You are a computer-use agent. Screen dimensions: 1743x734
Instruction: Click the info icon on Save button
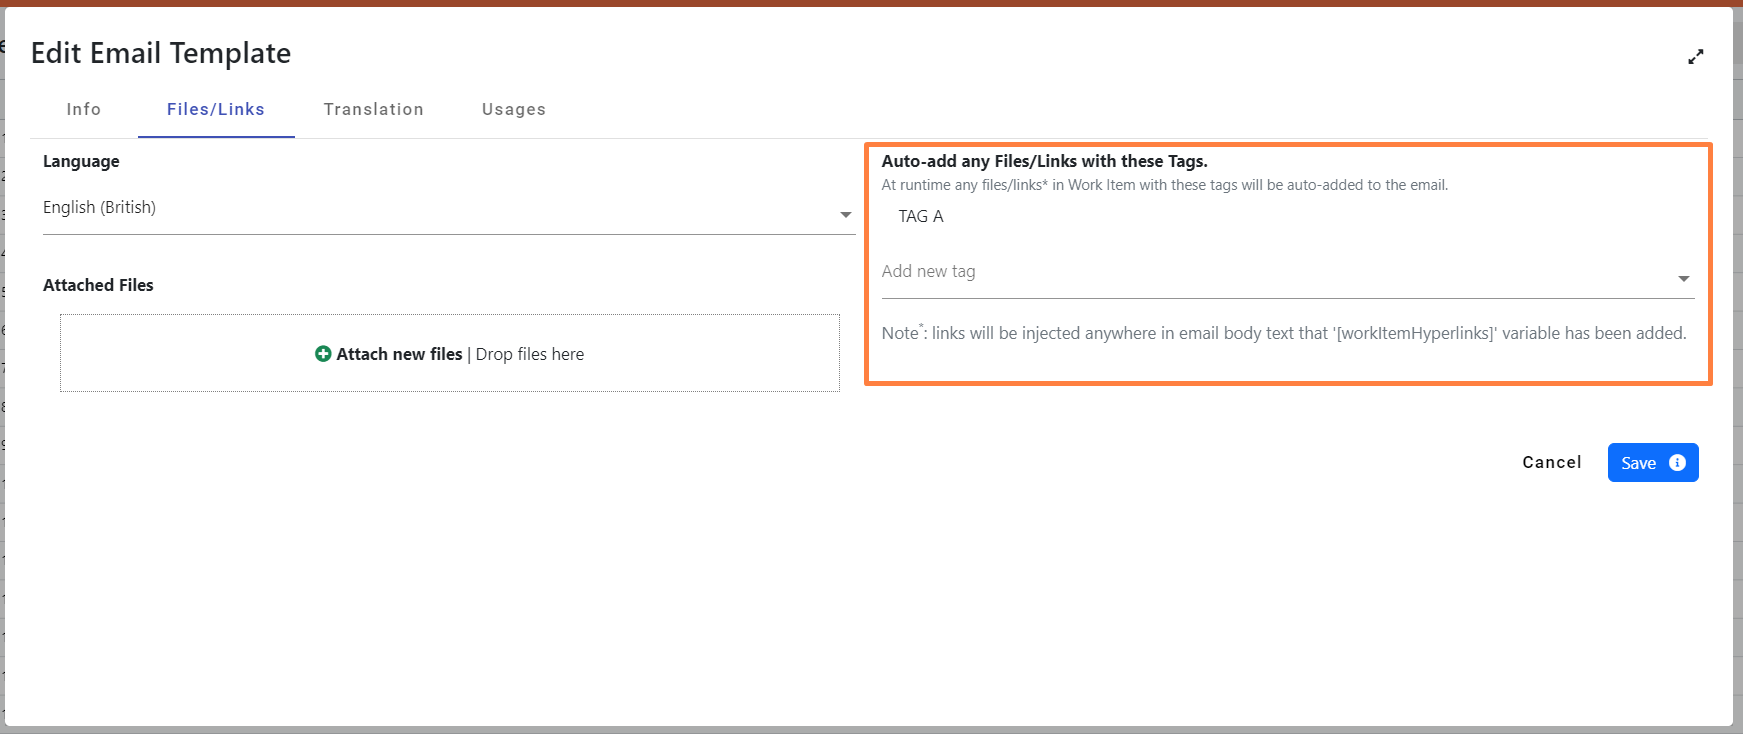tap(1677, 463)
